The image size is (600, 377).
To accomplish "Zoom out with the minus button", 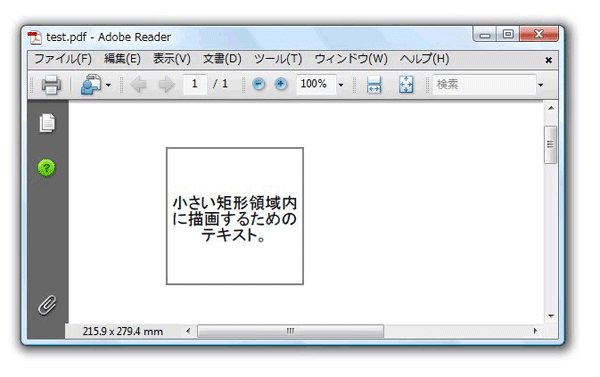I will (259, 84).
